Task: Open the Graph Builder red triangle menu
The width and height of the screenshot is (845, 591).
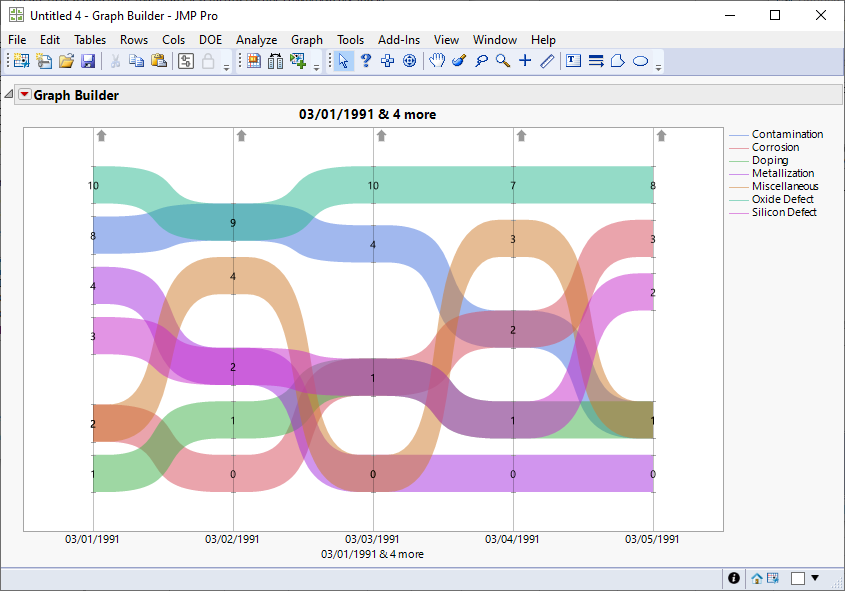Action: coord(24,94)
